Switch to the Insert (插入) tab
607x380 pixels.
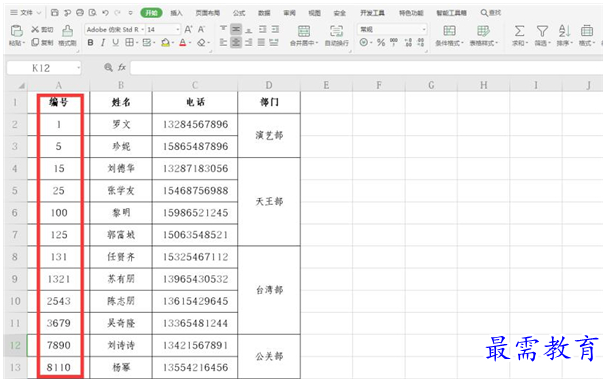coord(176,13)
